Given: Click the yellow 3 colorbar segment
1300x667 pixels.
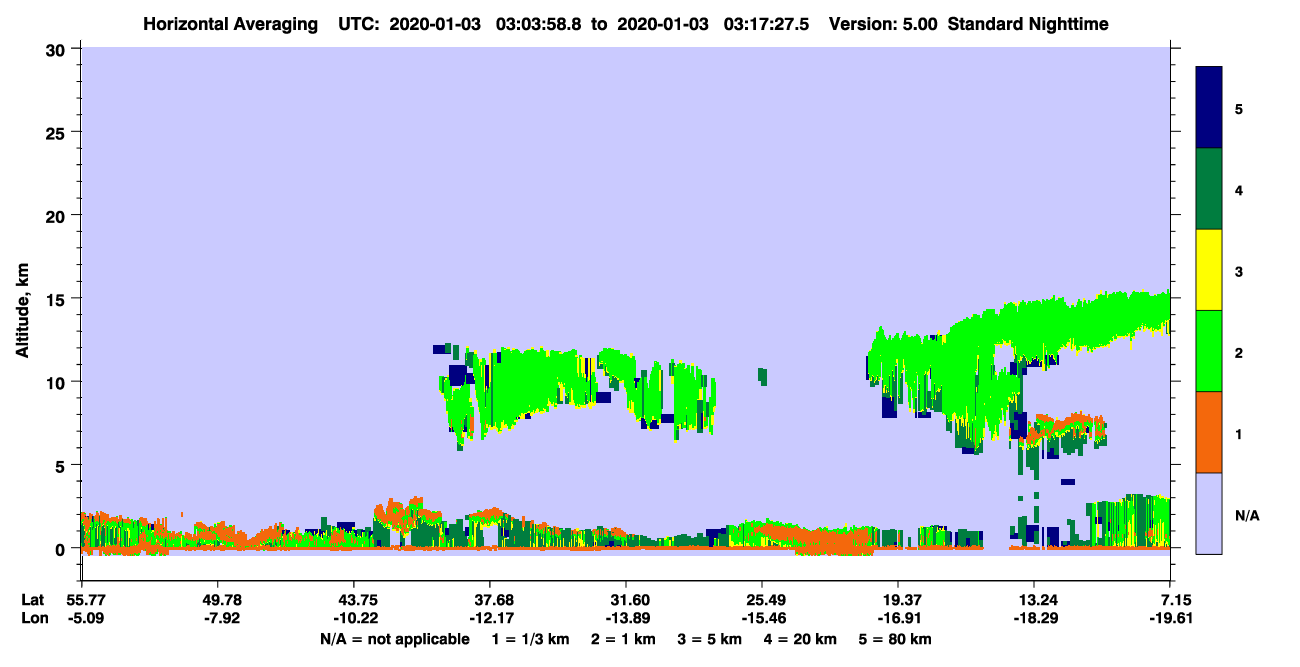Looking at the screenshot, I should (x=1209, y=270).
